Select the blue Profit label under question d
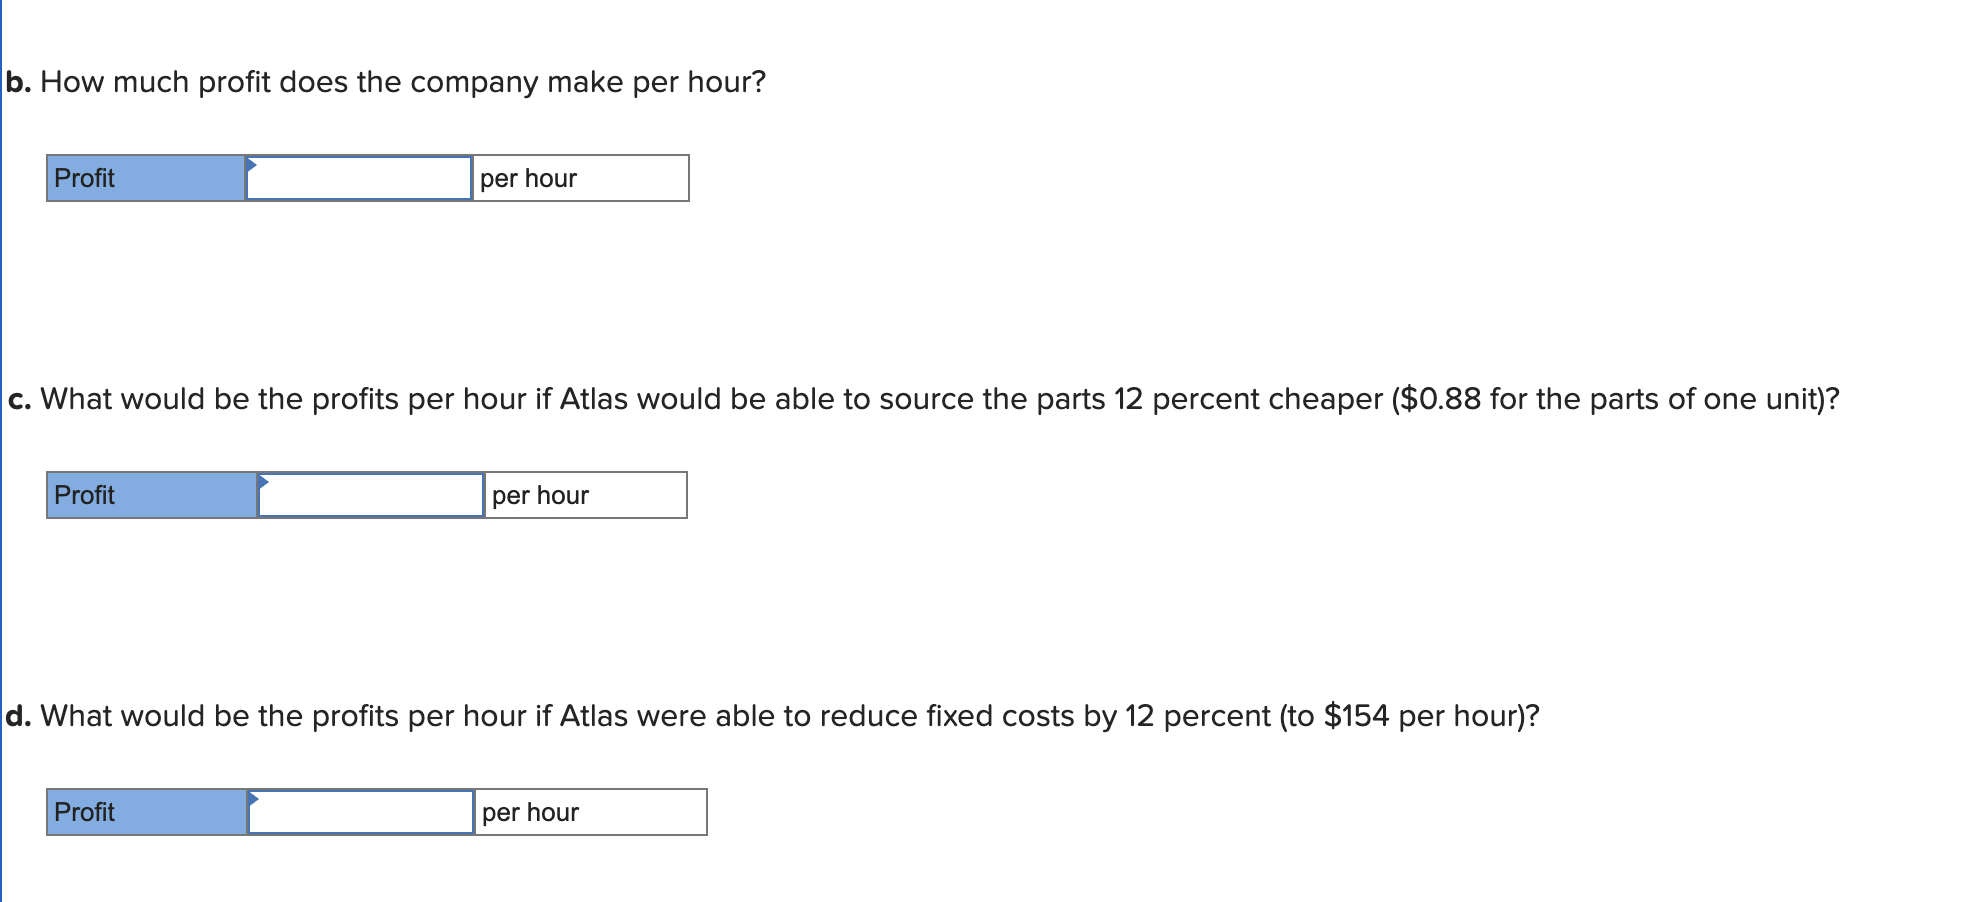Screen dimensions: 1974x902 [x=147, y=812]
